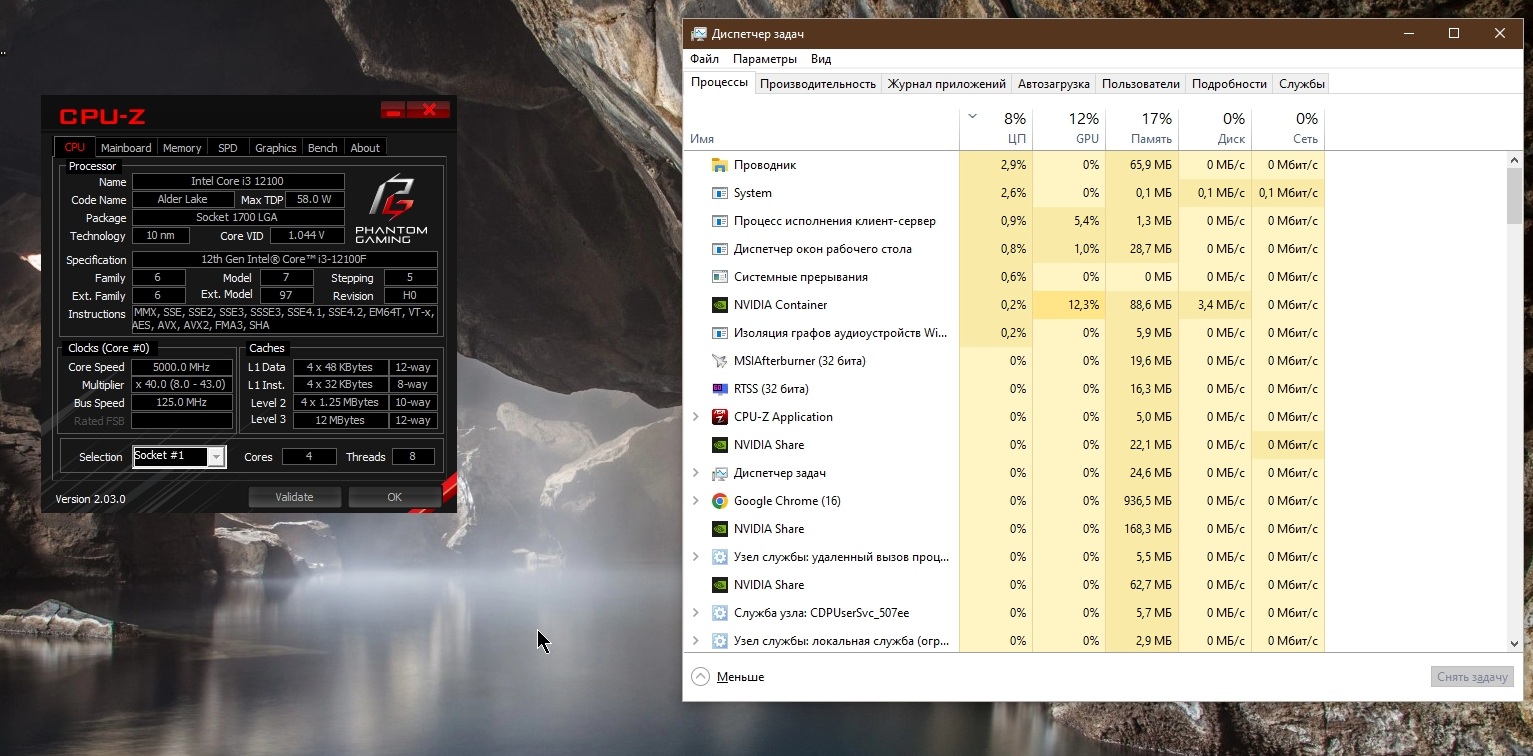
Task: Click the CPU-Z Application process icon
Action: [x=719, y=417]
